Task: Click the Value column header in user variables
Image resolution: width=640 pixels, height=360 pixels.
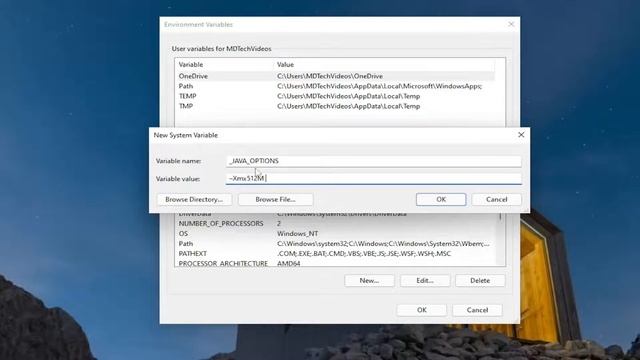Action: [x=384, y=64]
